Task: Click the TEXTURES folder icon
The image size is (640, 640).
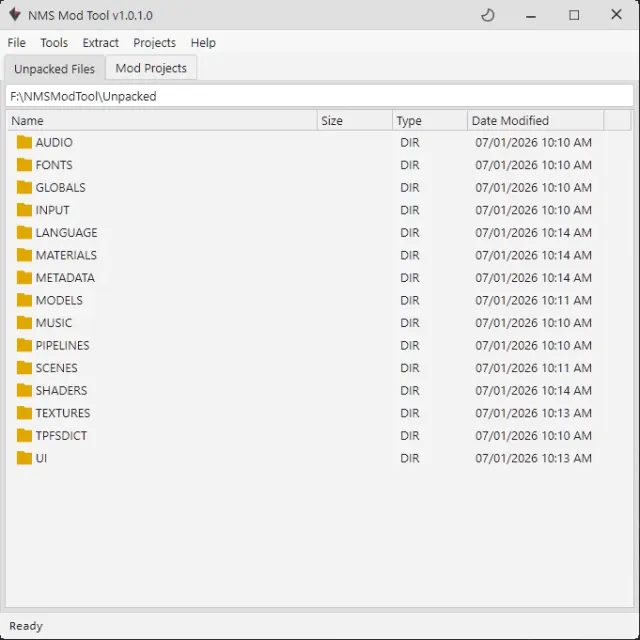Action: click(x=24, y=413)
